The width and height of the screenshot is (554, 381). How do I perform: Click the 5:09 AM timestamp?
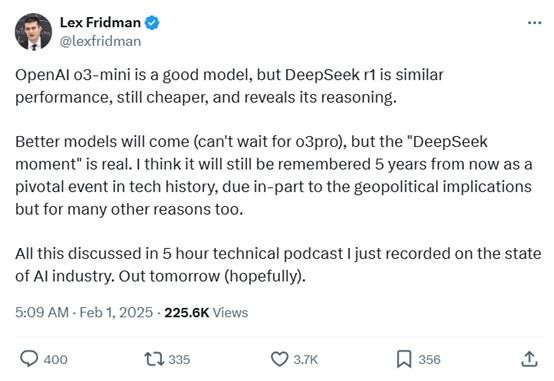click(x=42, y=312)
